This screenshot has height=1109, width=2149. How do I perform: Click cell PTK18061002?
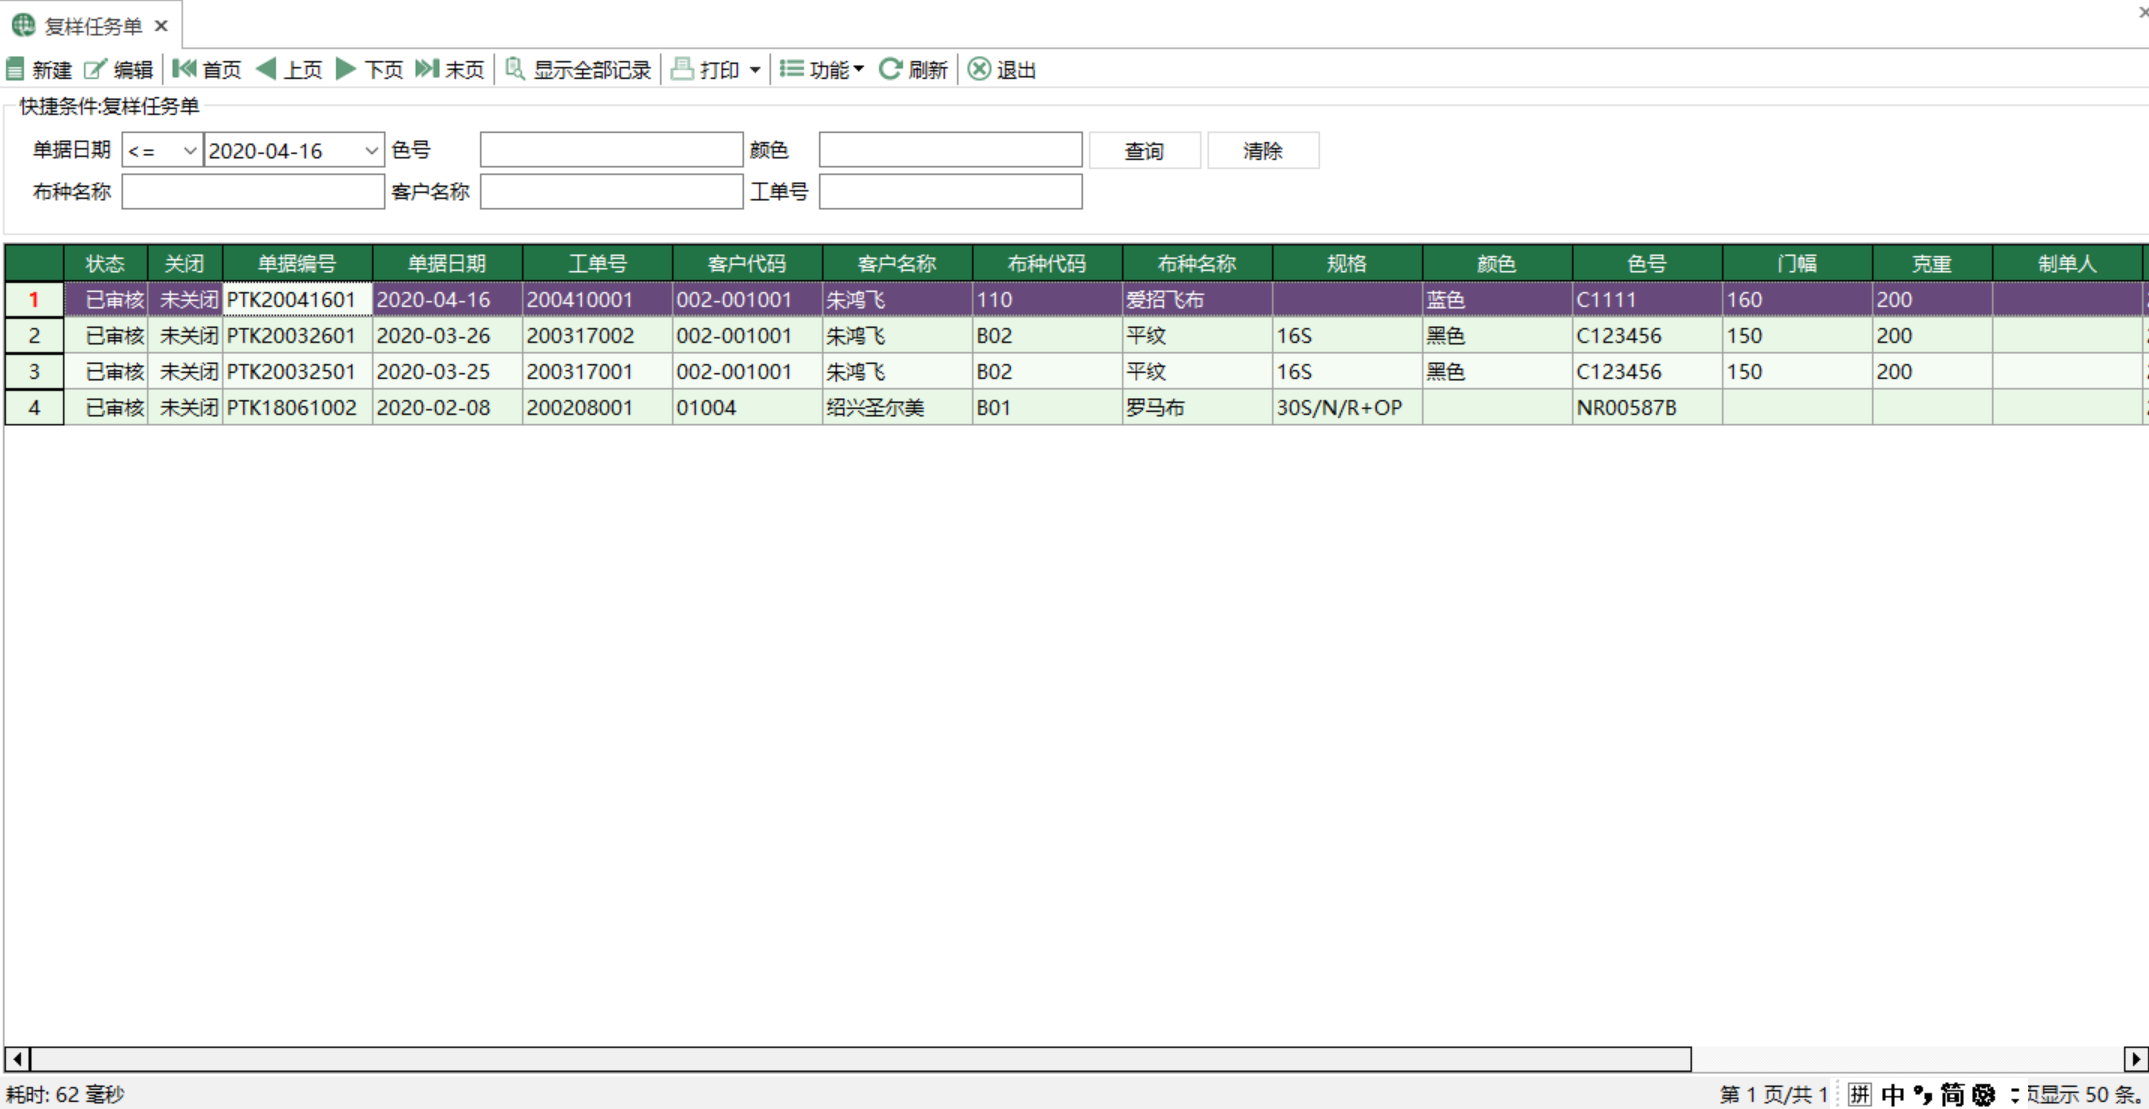(297, 408)
